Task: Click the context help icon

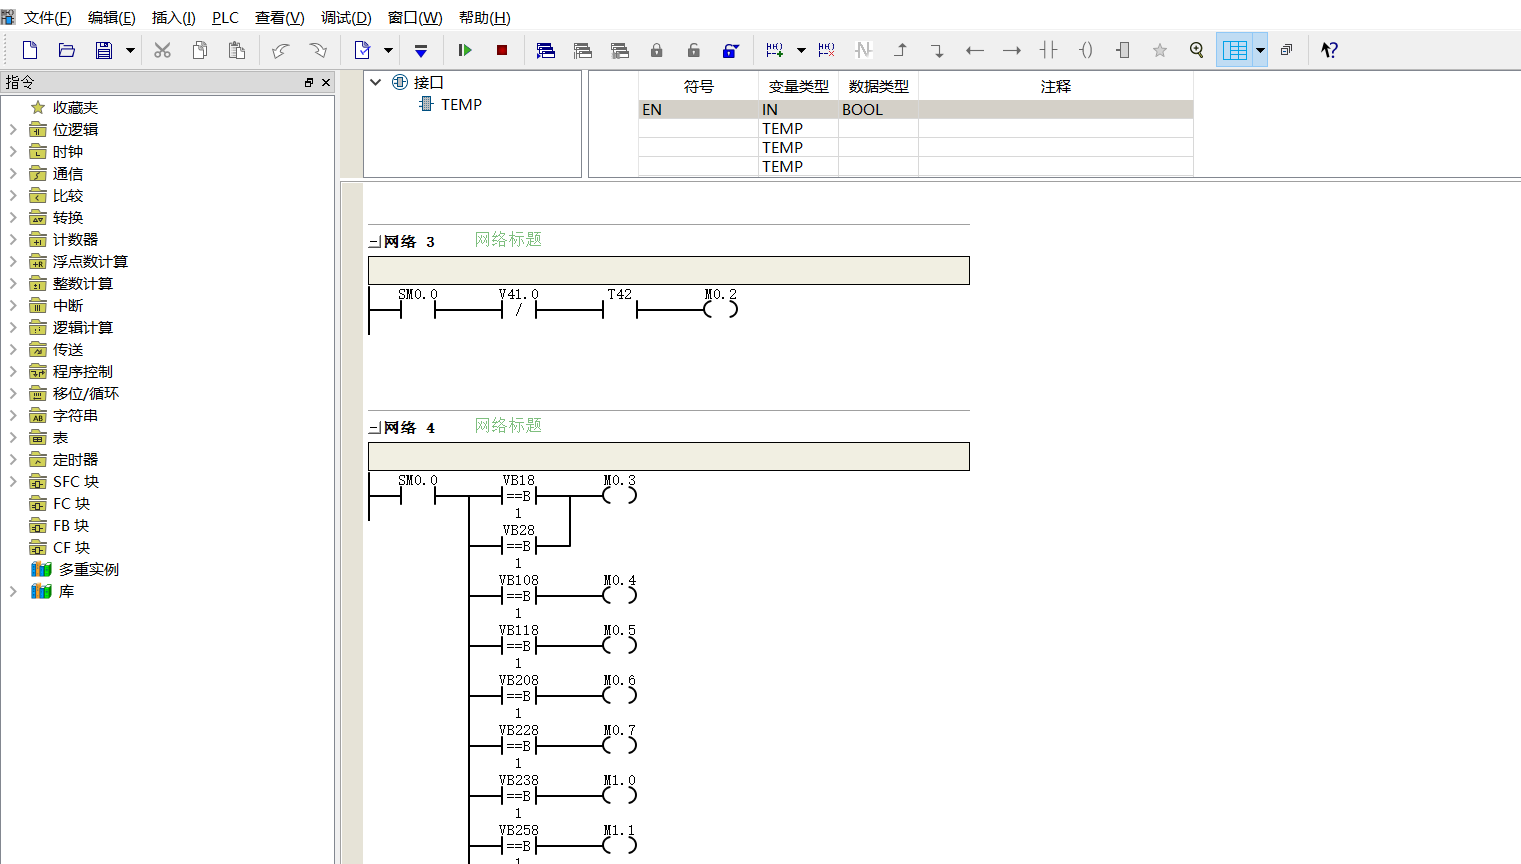Action: pos(1329,50)
